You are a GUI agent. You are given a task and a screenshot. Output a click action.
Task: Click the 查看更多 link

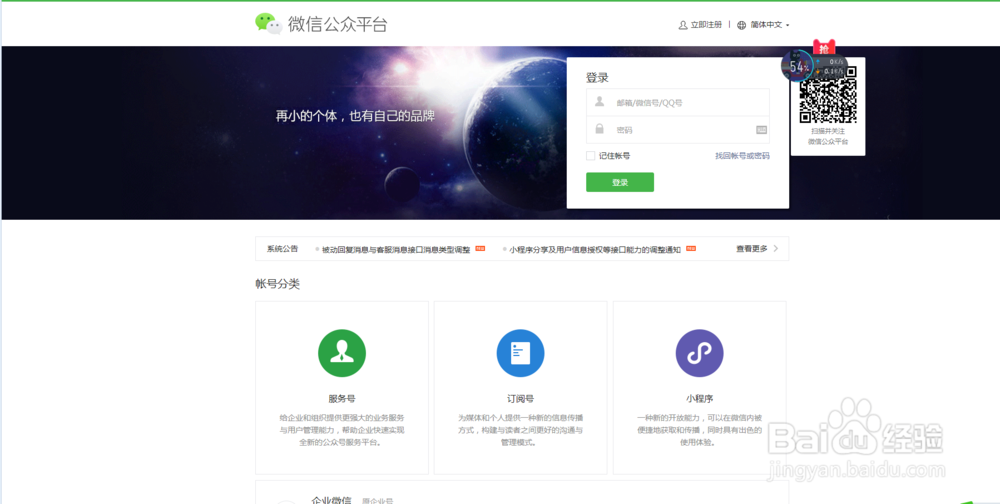coord(752,249)
